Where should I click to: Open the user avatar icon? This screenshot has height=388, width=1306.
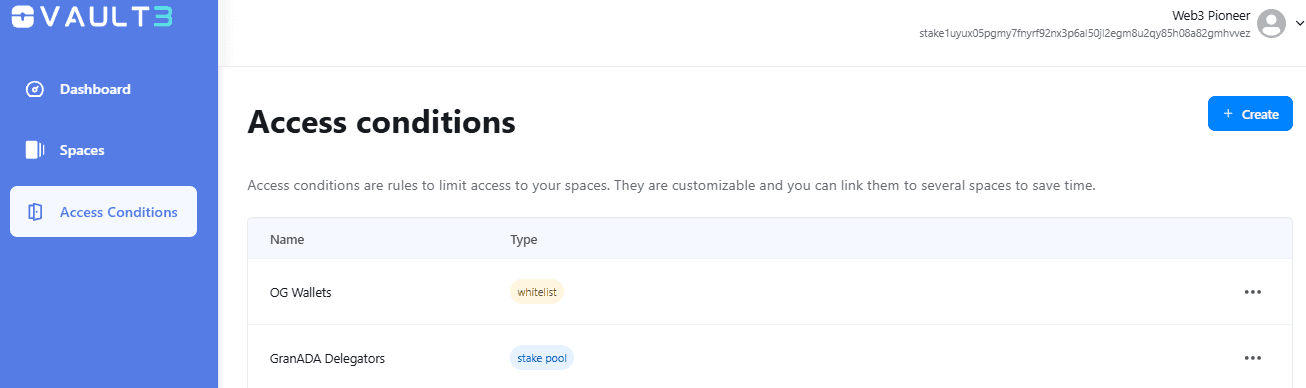point(1271,24)
